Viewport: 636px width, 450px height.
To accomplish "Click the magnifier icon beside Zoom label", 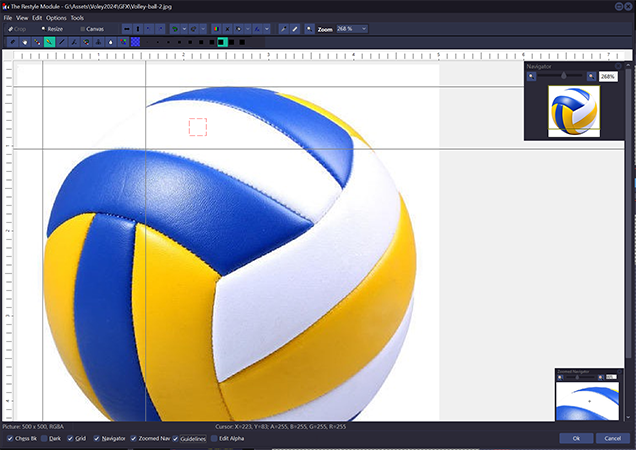I will (x=309, y=29).
